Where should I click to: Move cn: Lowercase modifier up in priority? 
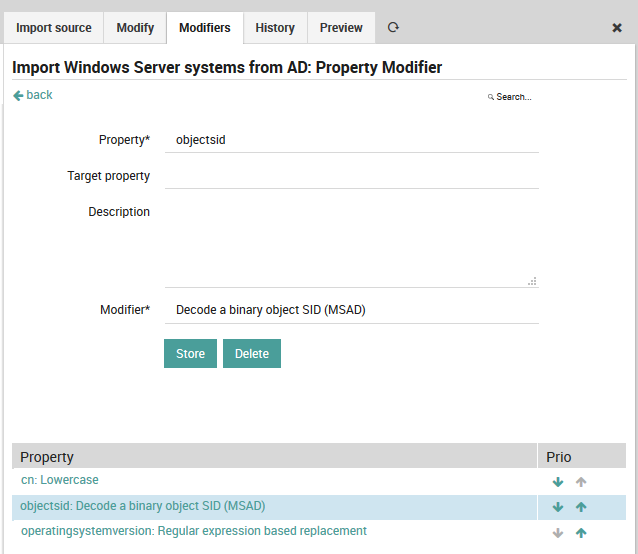581,482
